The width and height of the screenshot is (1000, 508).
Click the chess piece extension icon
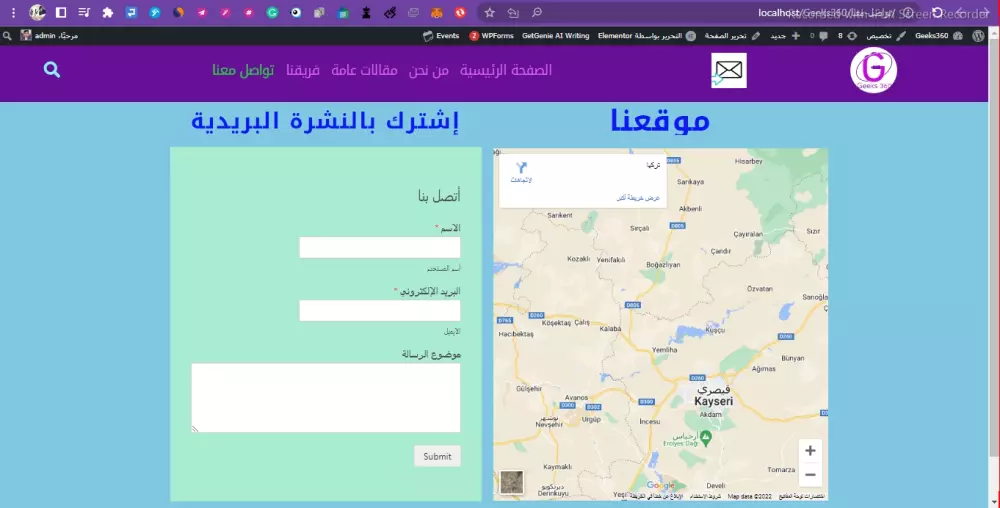click(366, 12)
